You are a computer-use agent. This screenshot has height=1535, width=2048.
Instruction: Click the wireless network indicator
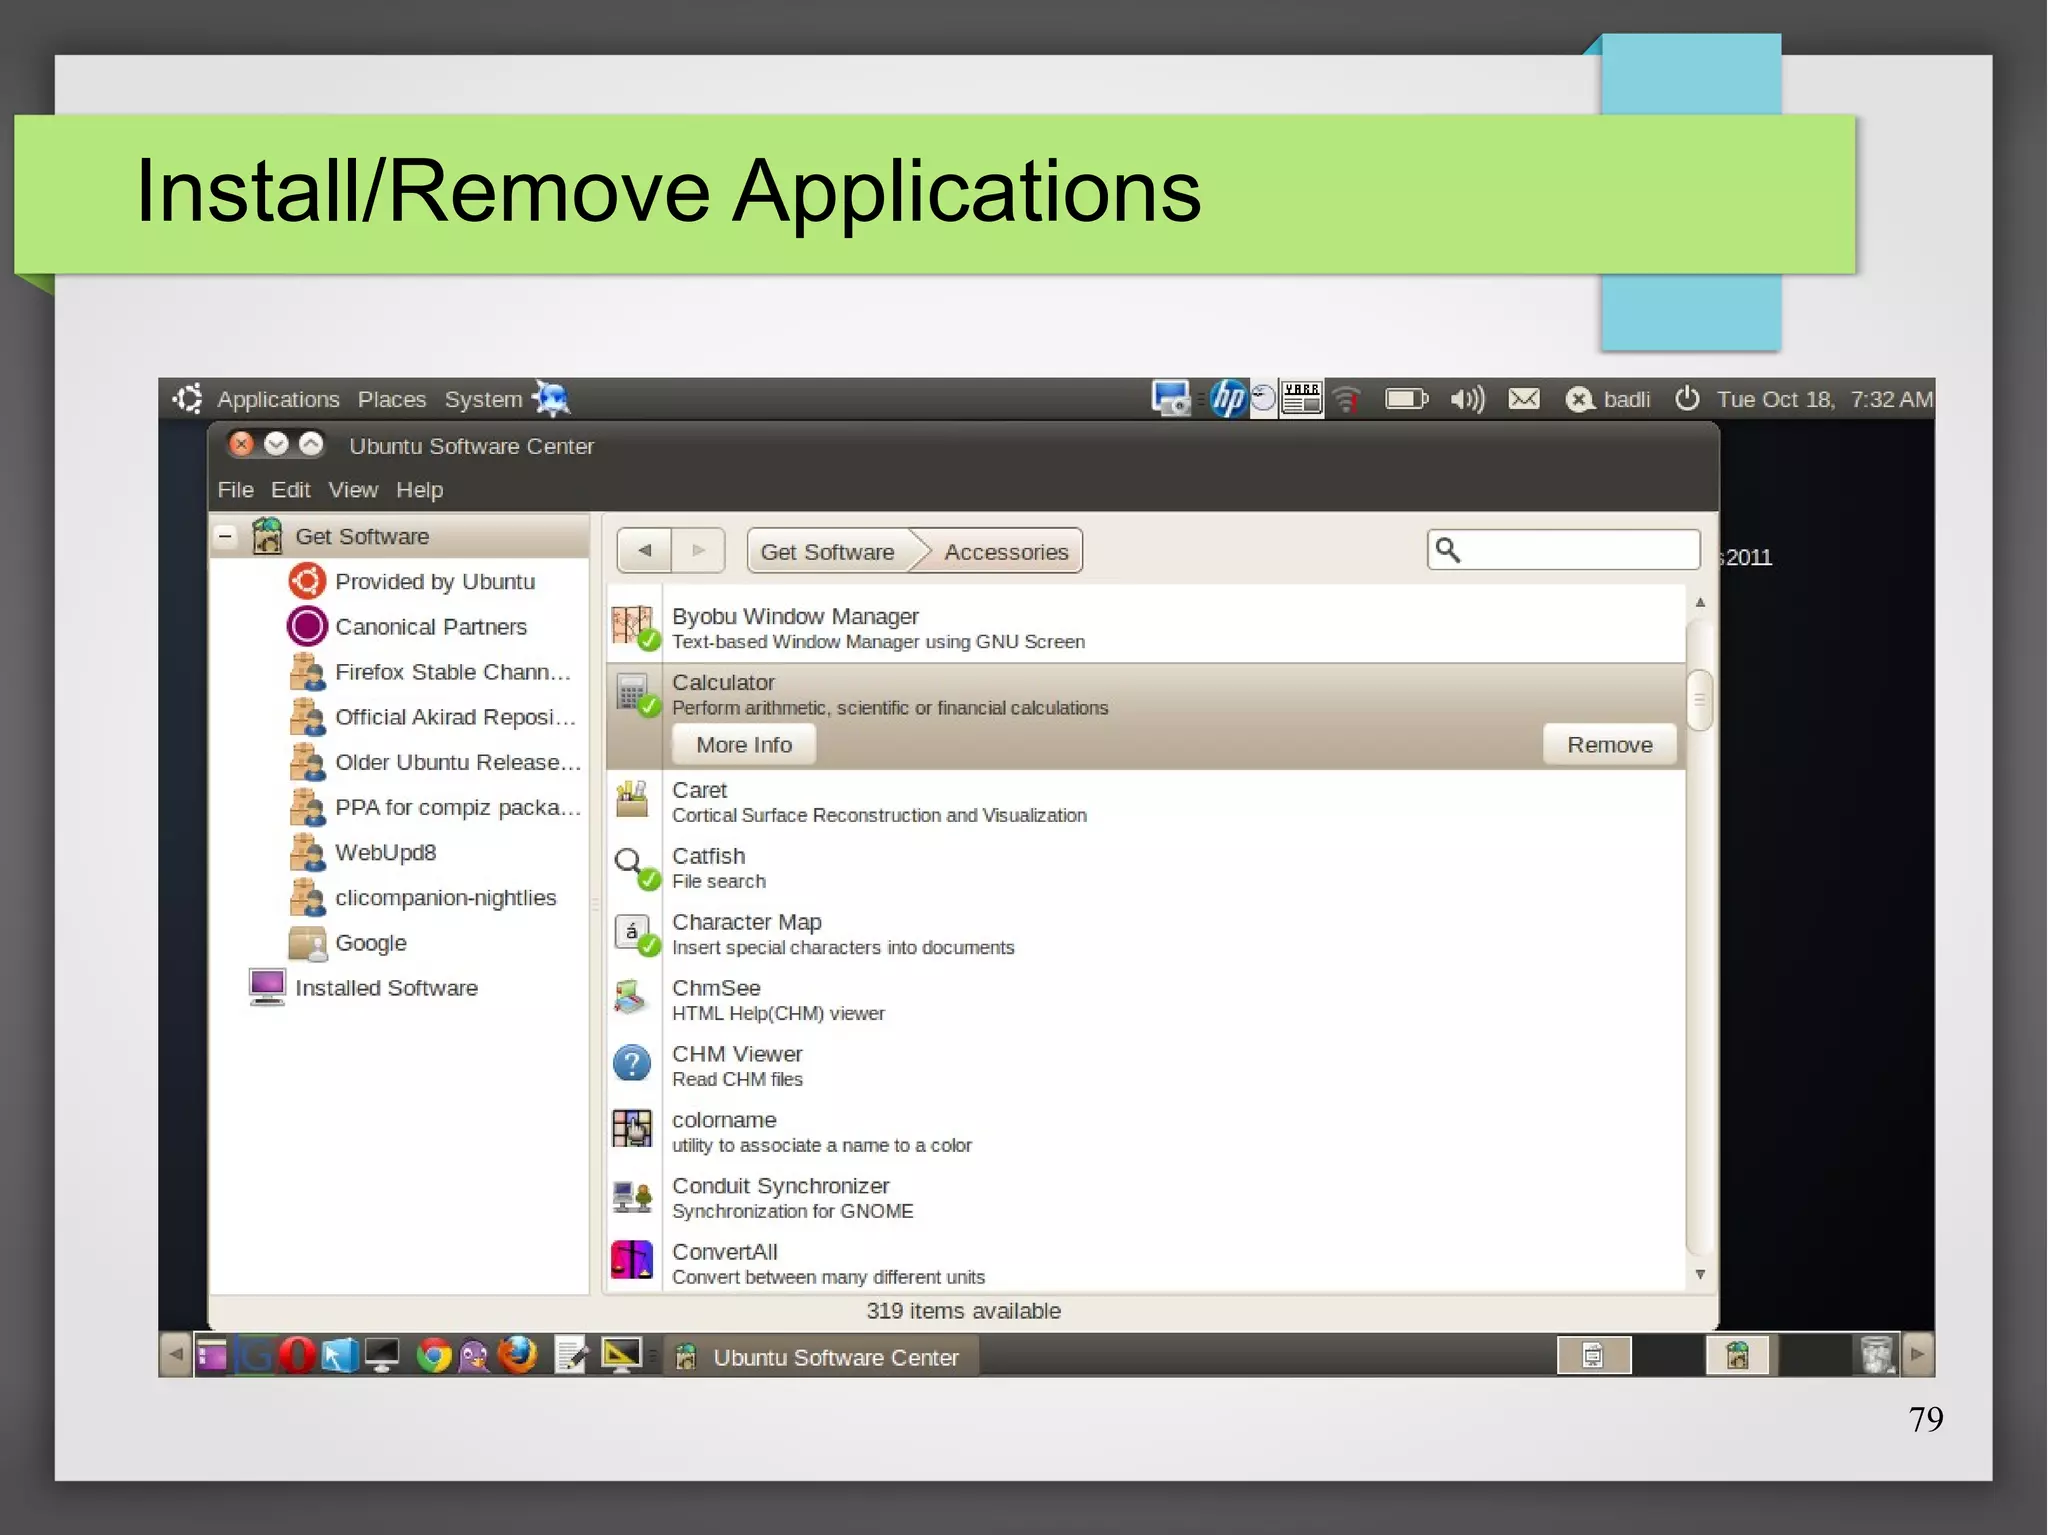[1348, 400]
